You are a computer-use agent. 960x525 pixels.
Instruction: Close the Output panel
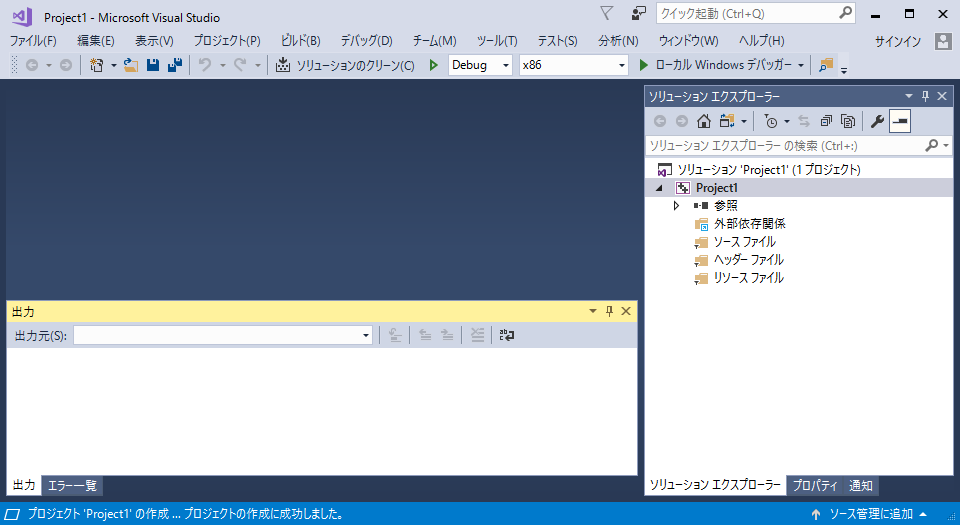coord(626,311)
